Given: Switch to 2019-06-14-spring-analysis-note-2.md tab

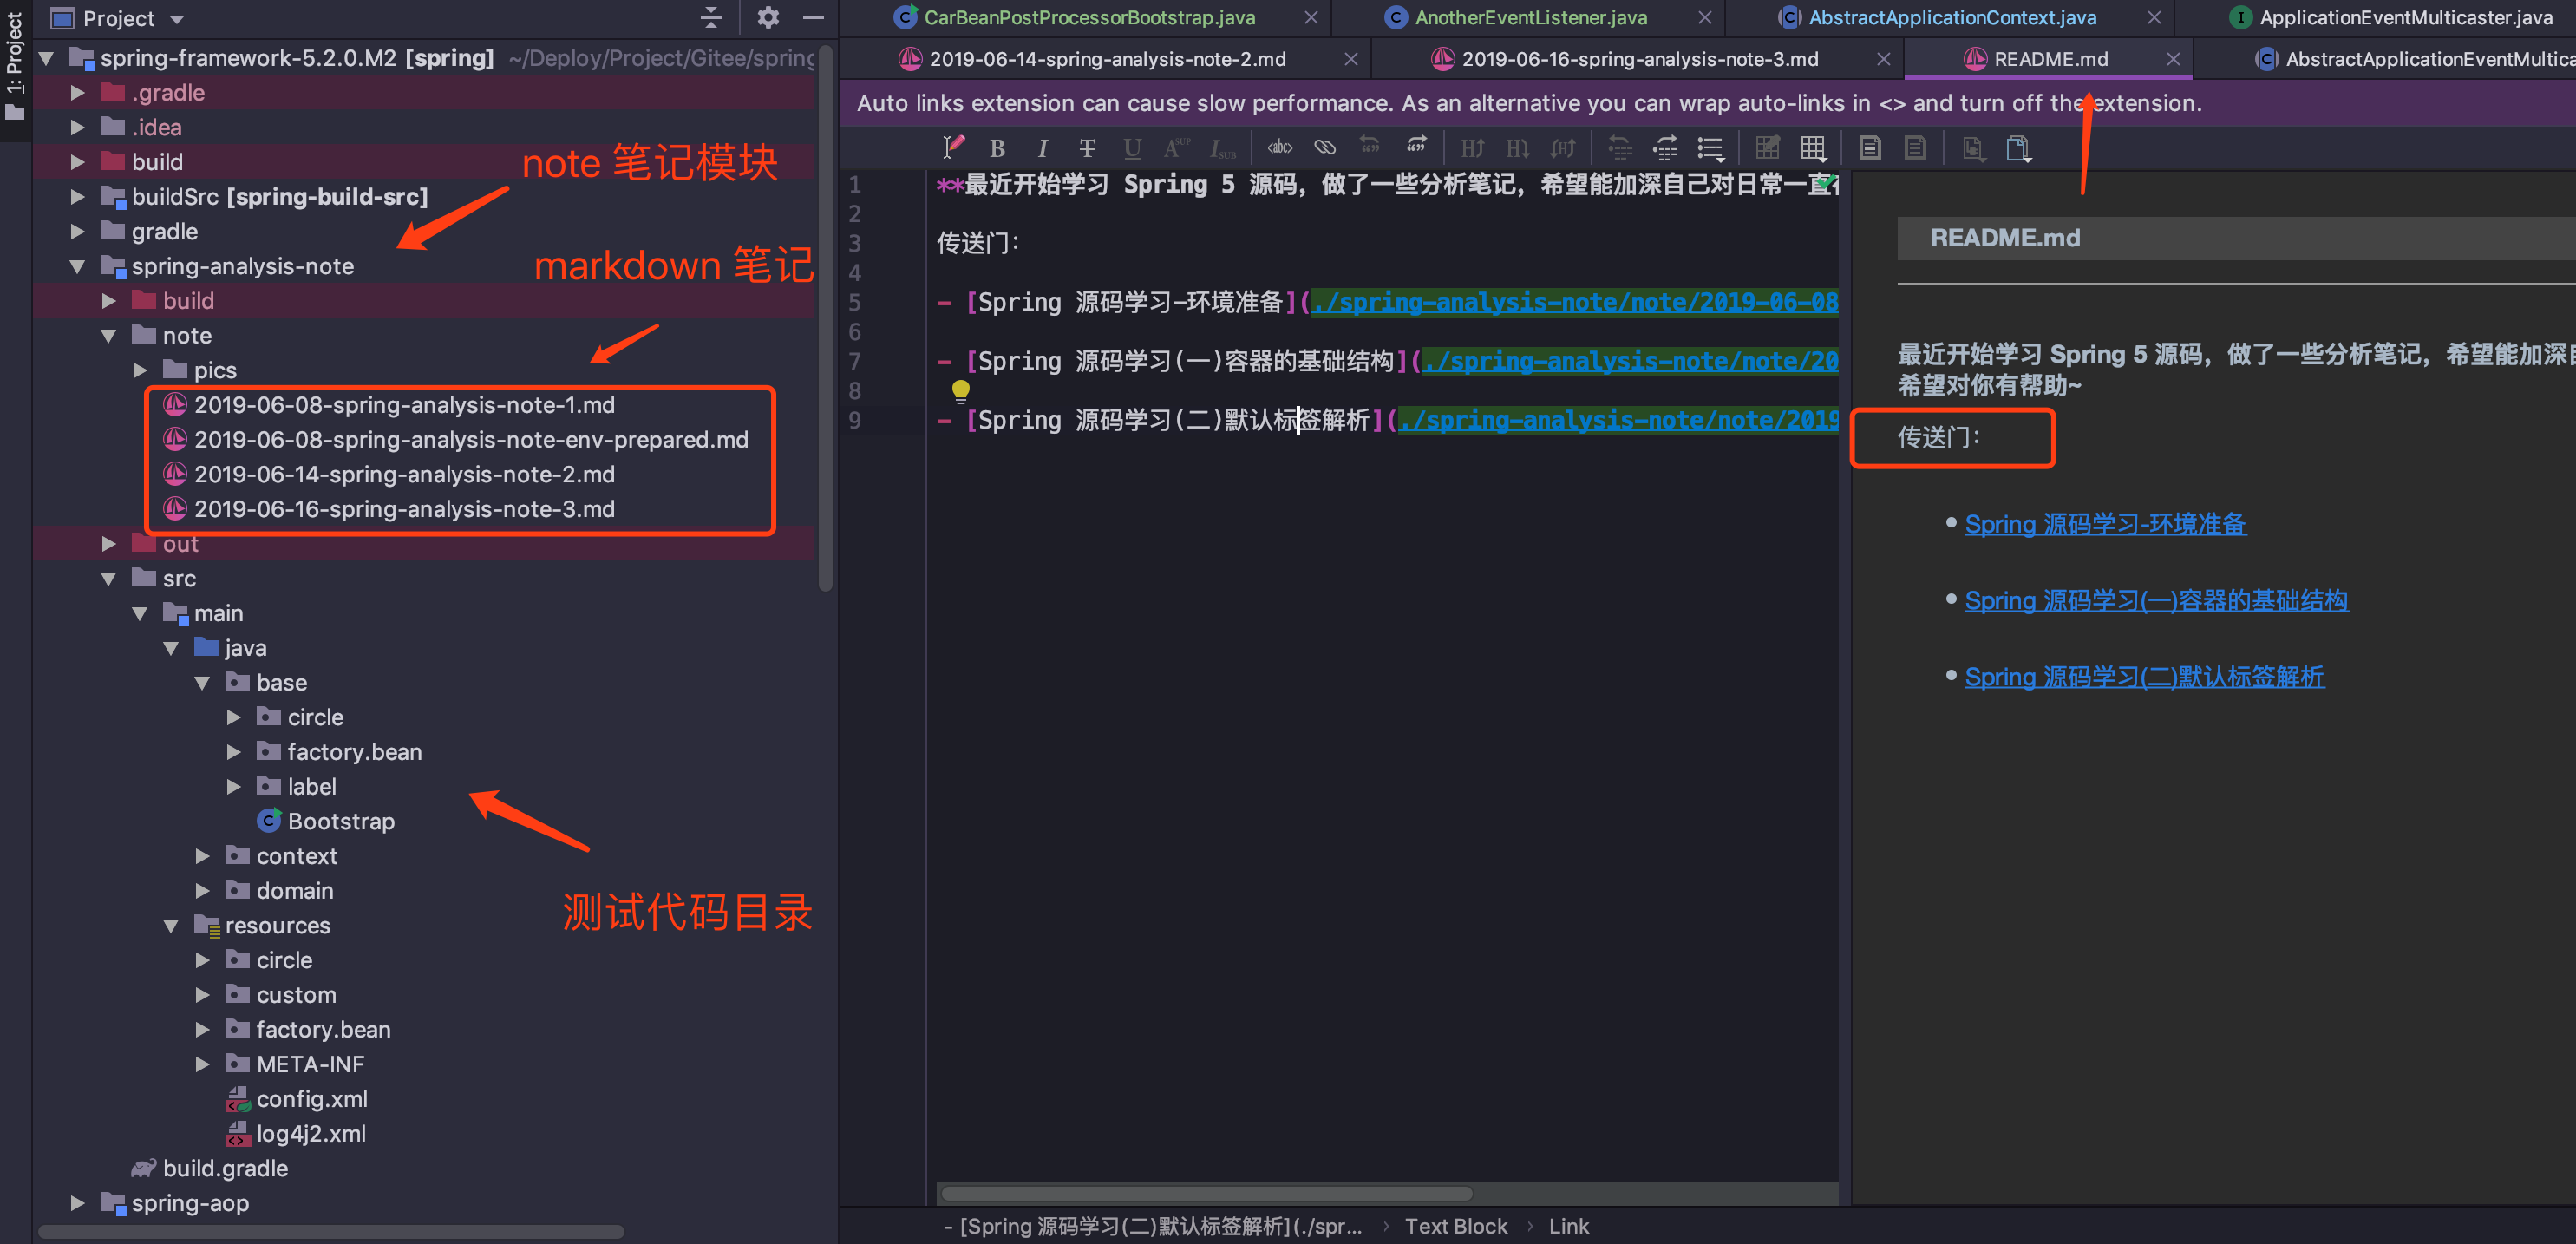Looking at the screenshot, I should tap(1107, 59).
